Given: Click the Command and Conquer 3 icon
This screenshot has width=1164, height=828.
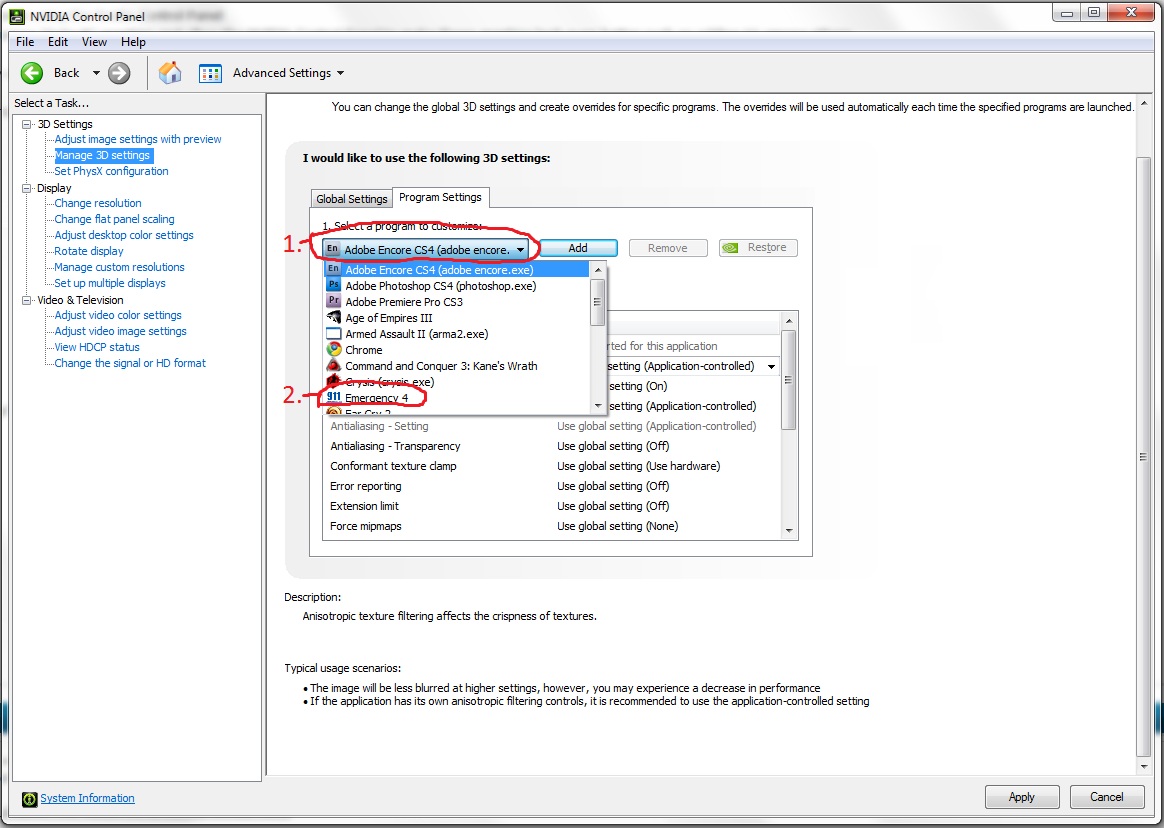Looking at the screenshot, I should [x=333, y=365].
